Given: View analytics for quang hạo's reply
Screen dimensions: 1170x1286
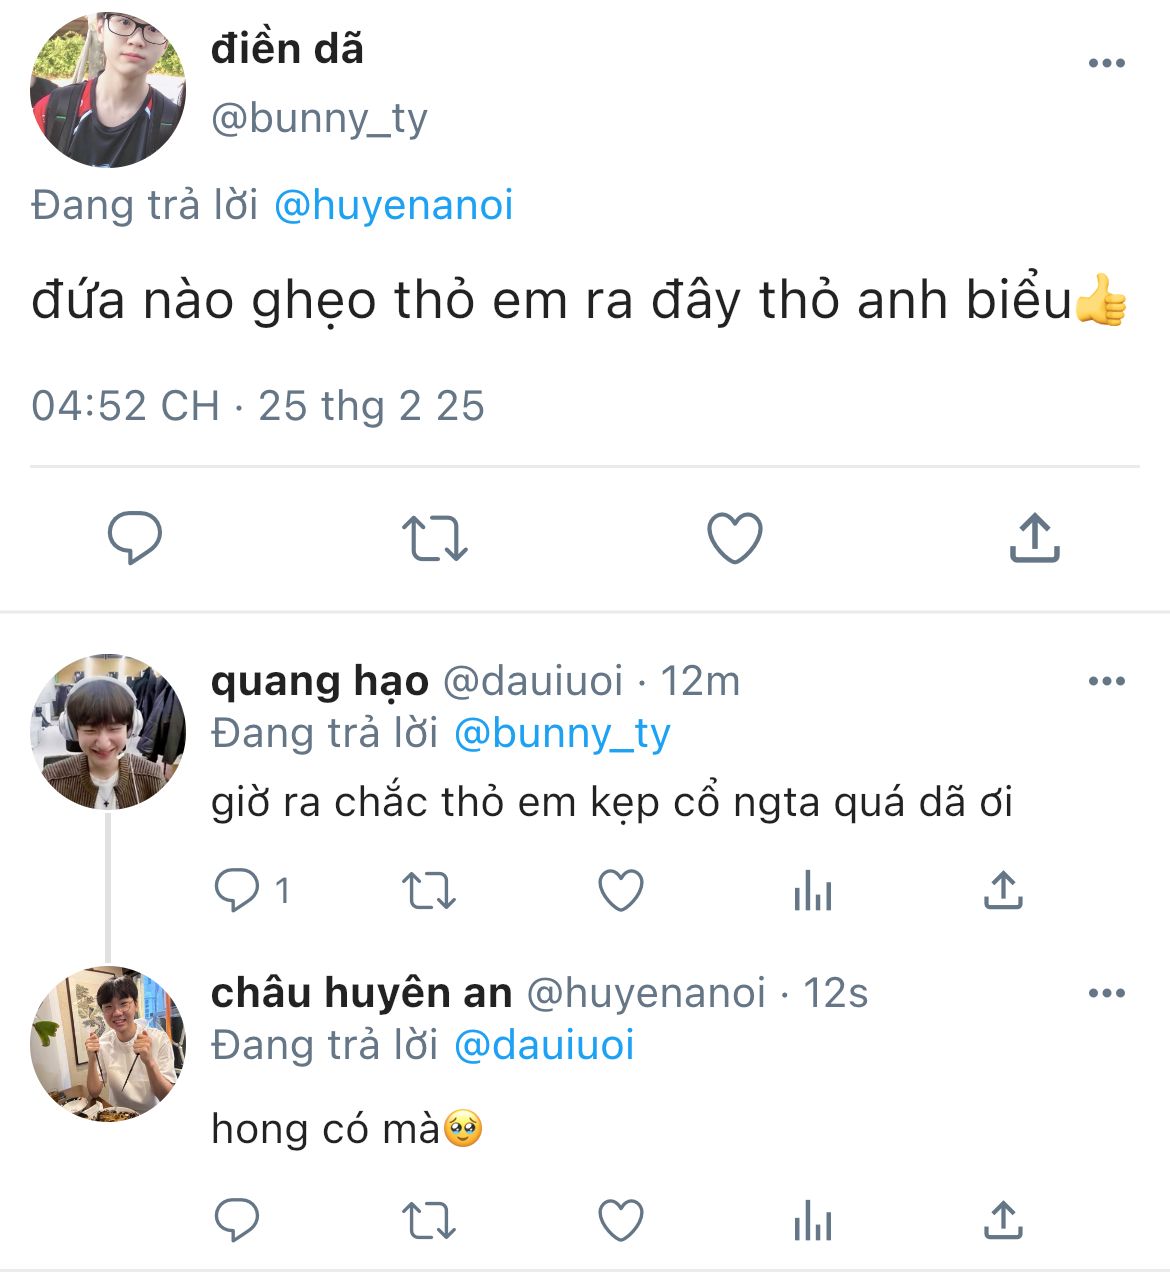Looking at the screenshot, I should pyautogui.click(x=812, y=890).
